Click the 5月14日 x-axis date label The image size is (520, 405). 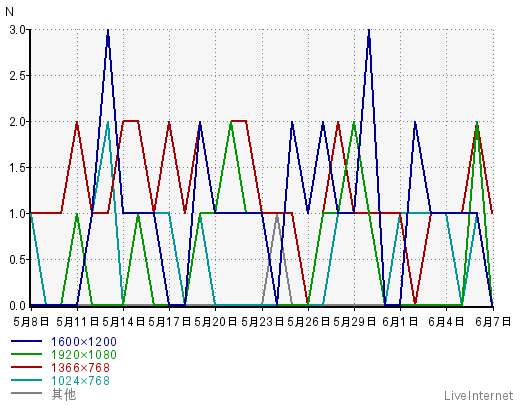pos(123,322)
